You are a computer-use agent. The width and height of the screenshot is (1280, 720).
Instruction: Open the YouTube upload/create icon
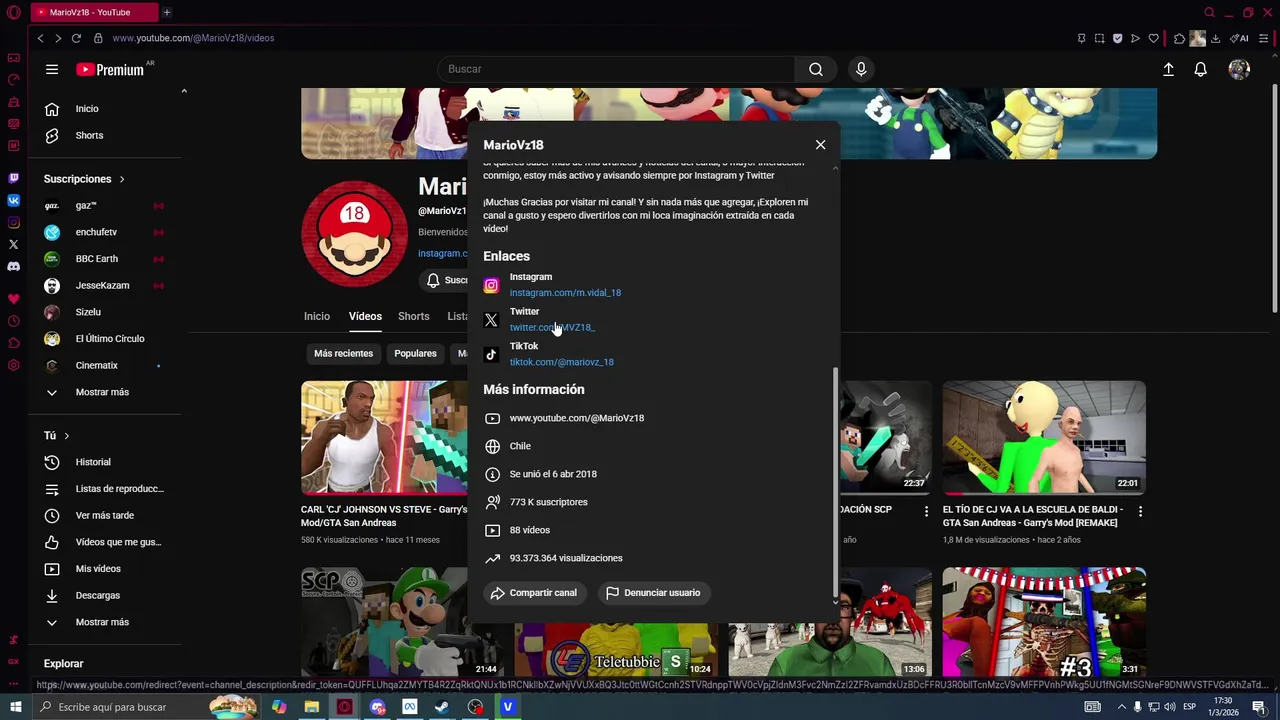pyautogui.click(x=1168, y=69)
